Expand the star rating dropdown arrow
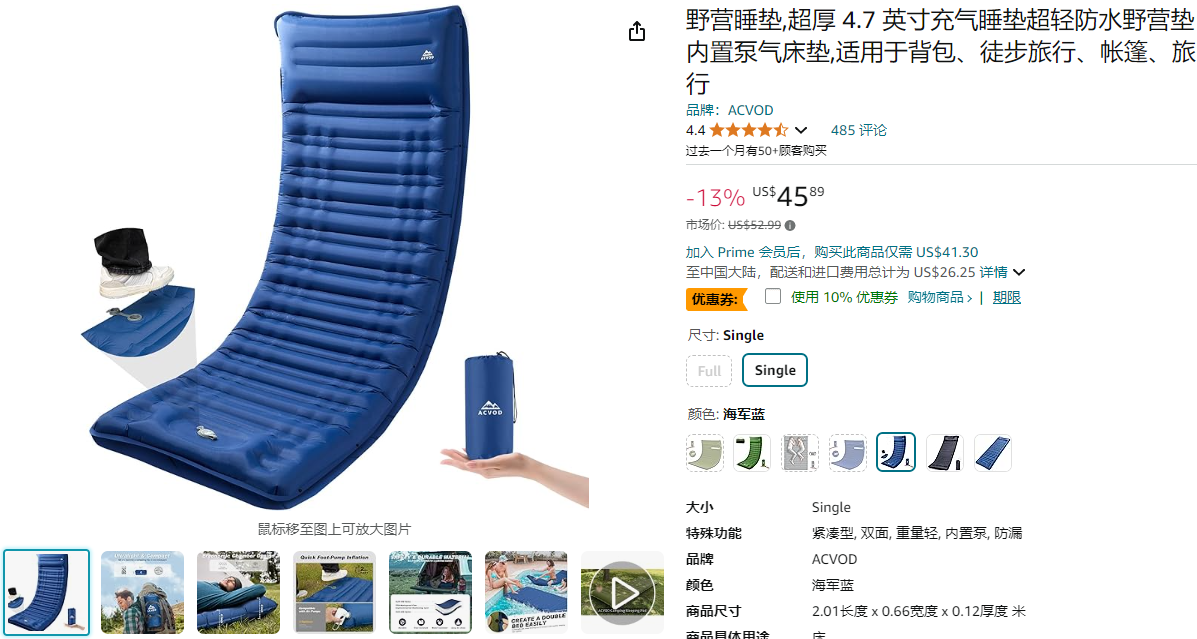This screenshot has height=639, width=1197. coord(801,131)
